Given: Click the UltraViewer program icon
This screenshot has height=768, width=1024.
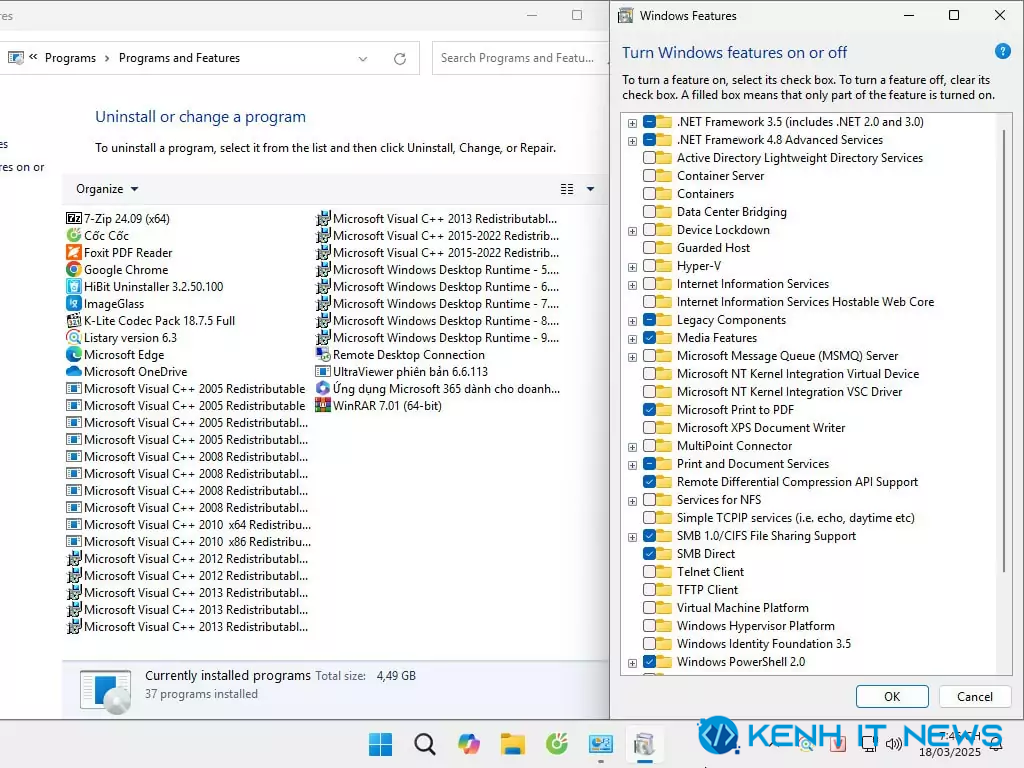Looking at the screenshot, I should click(323, 371).
